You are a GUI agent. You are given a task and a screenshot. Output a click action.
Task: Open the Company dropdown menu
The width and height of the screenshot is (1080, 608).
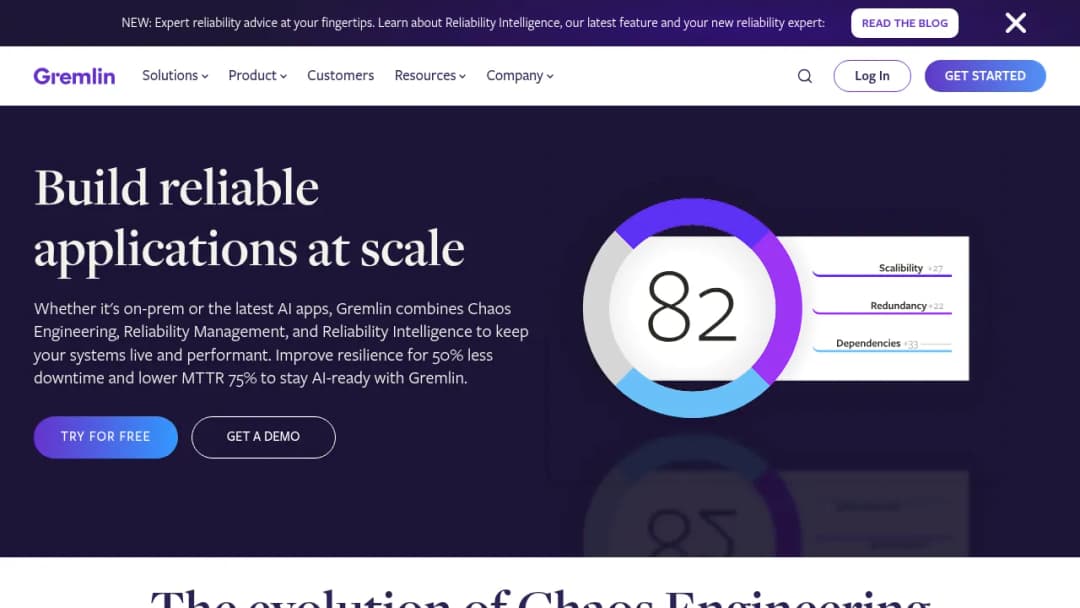point(519,76)
